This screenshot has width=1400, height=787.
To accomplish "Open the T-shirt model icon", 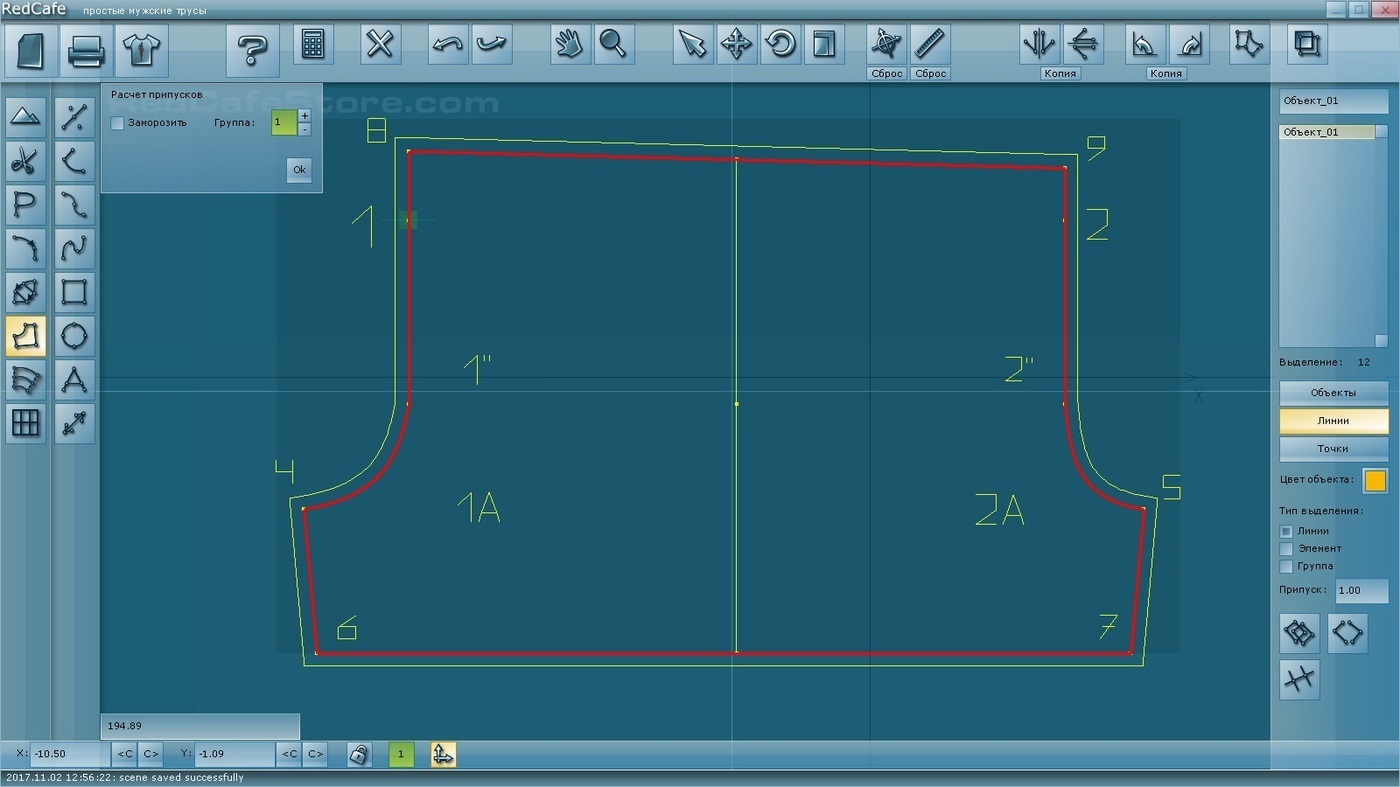I will [141, 49].
